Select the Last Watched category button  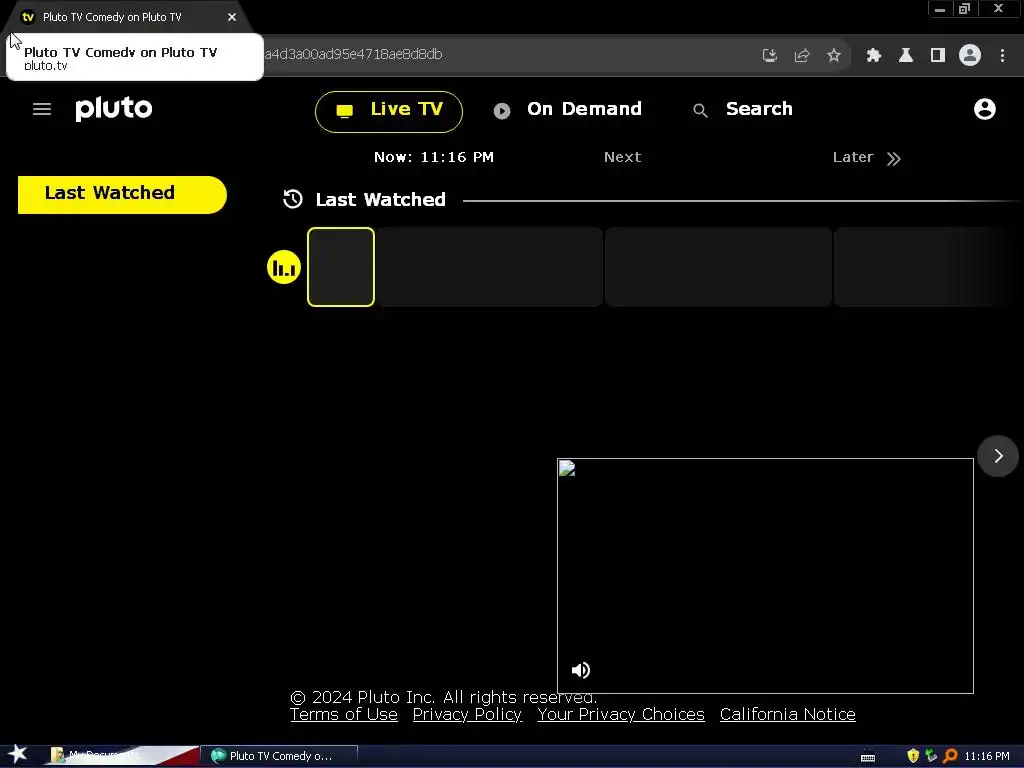(x=122, y=194)
